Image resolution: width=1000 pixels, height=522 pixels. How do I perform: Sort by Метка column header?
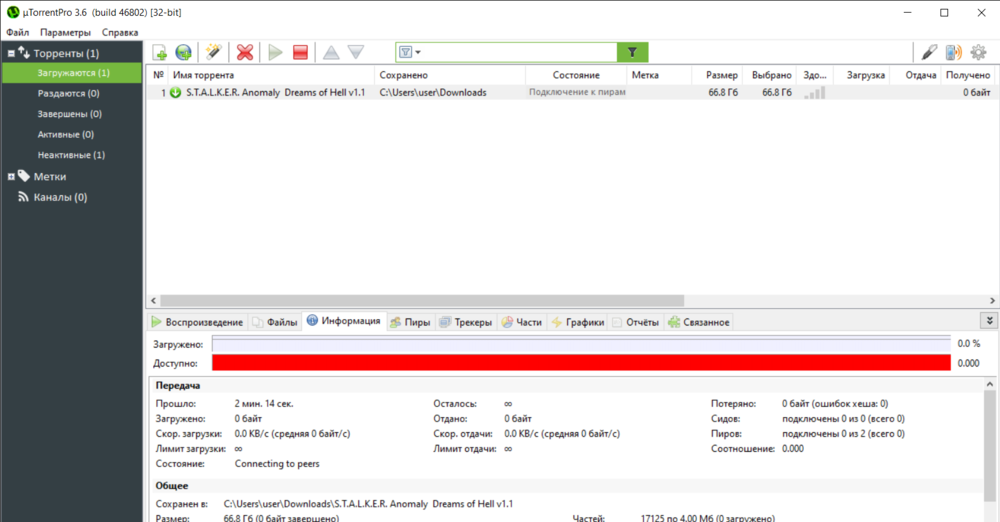[x=659, y=75]
